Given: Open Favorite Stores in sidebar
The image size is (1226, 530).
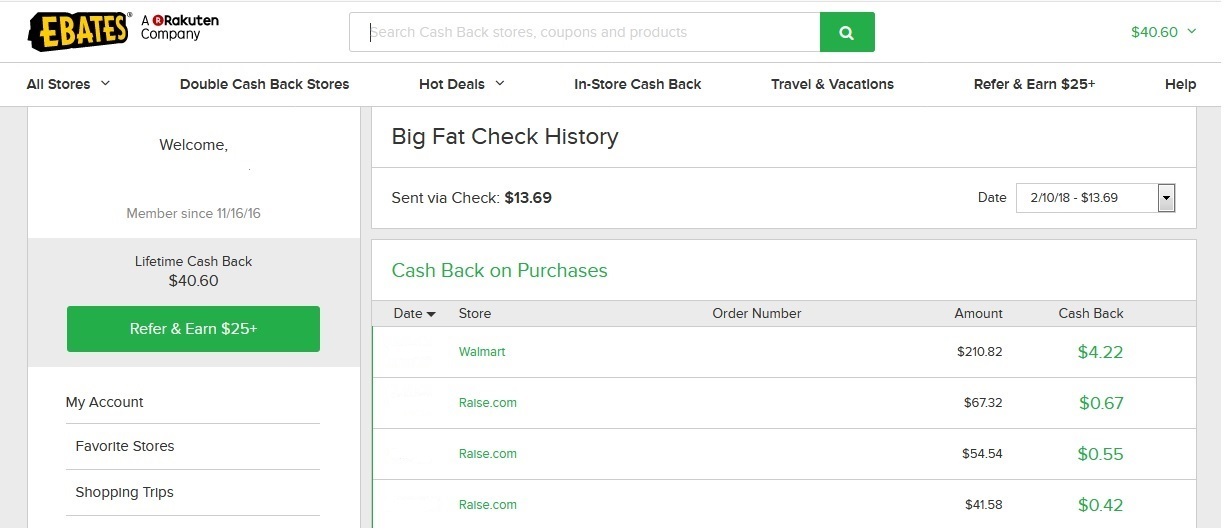Looking at the screenshot, I should pos(125,446).
